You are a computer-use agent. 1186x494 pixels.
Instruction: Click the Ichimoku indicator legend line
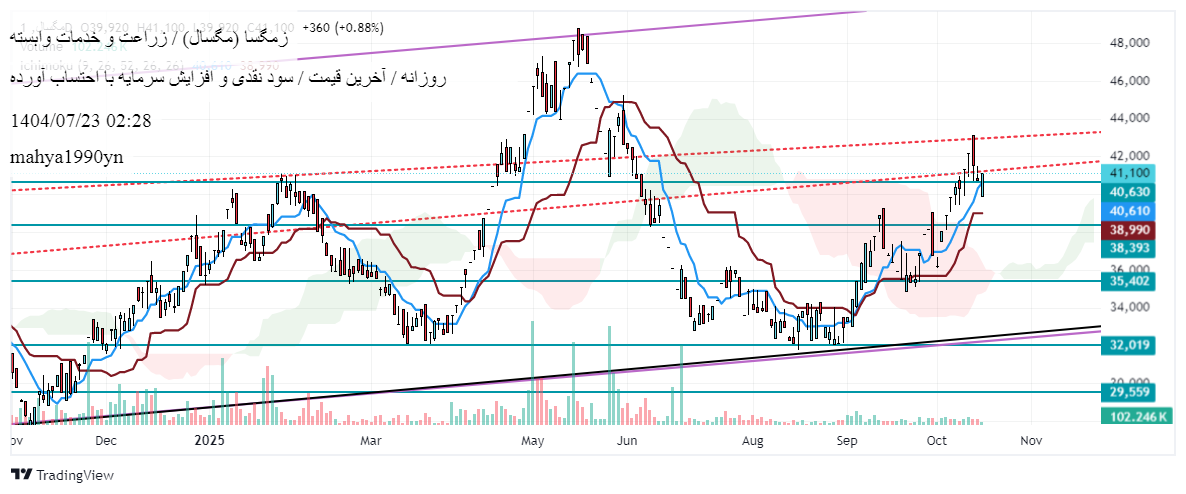coord(100,62)
